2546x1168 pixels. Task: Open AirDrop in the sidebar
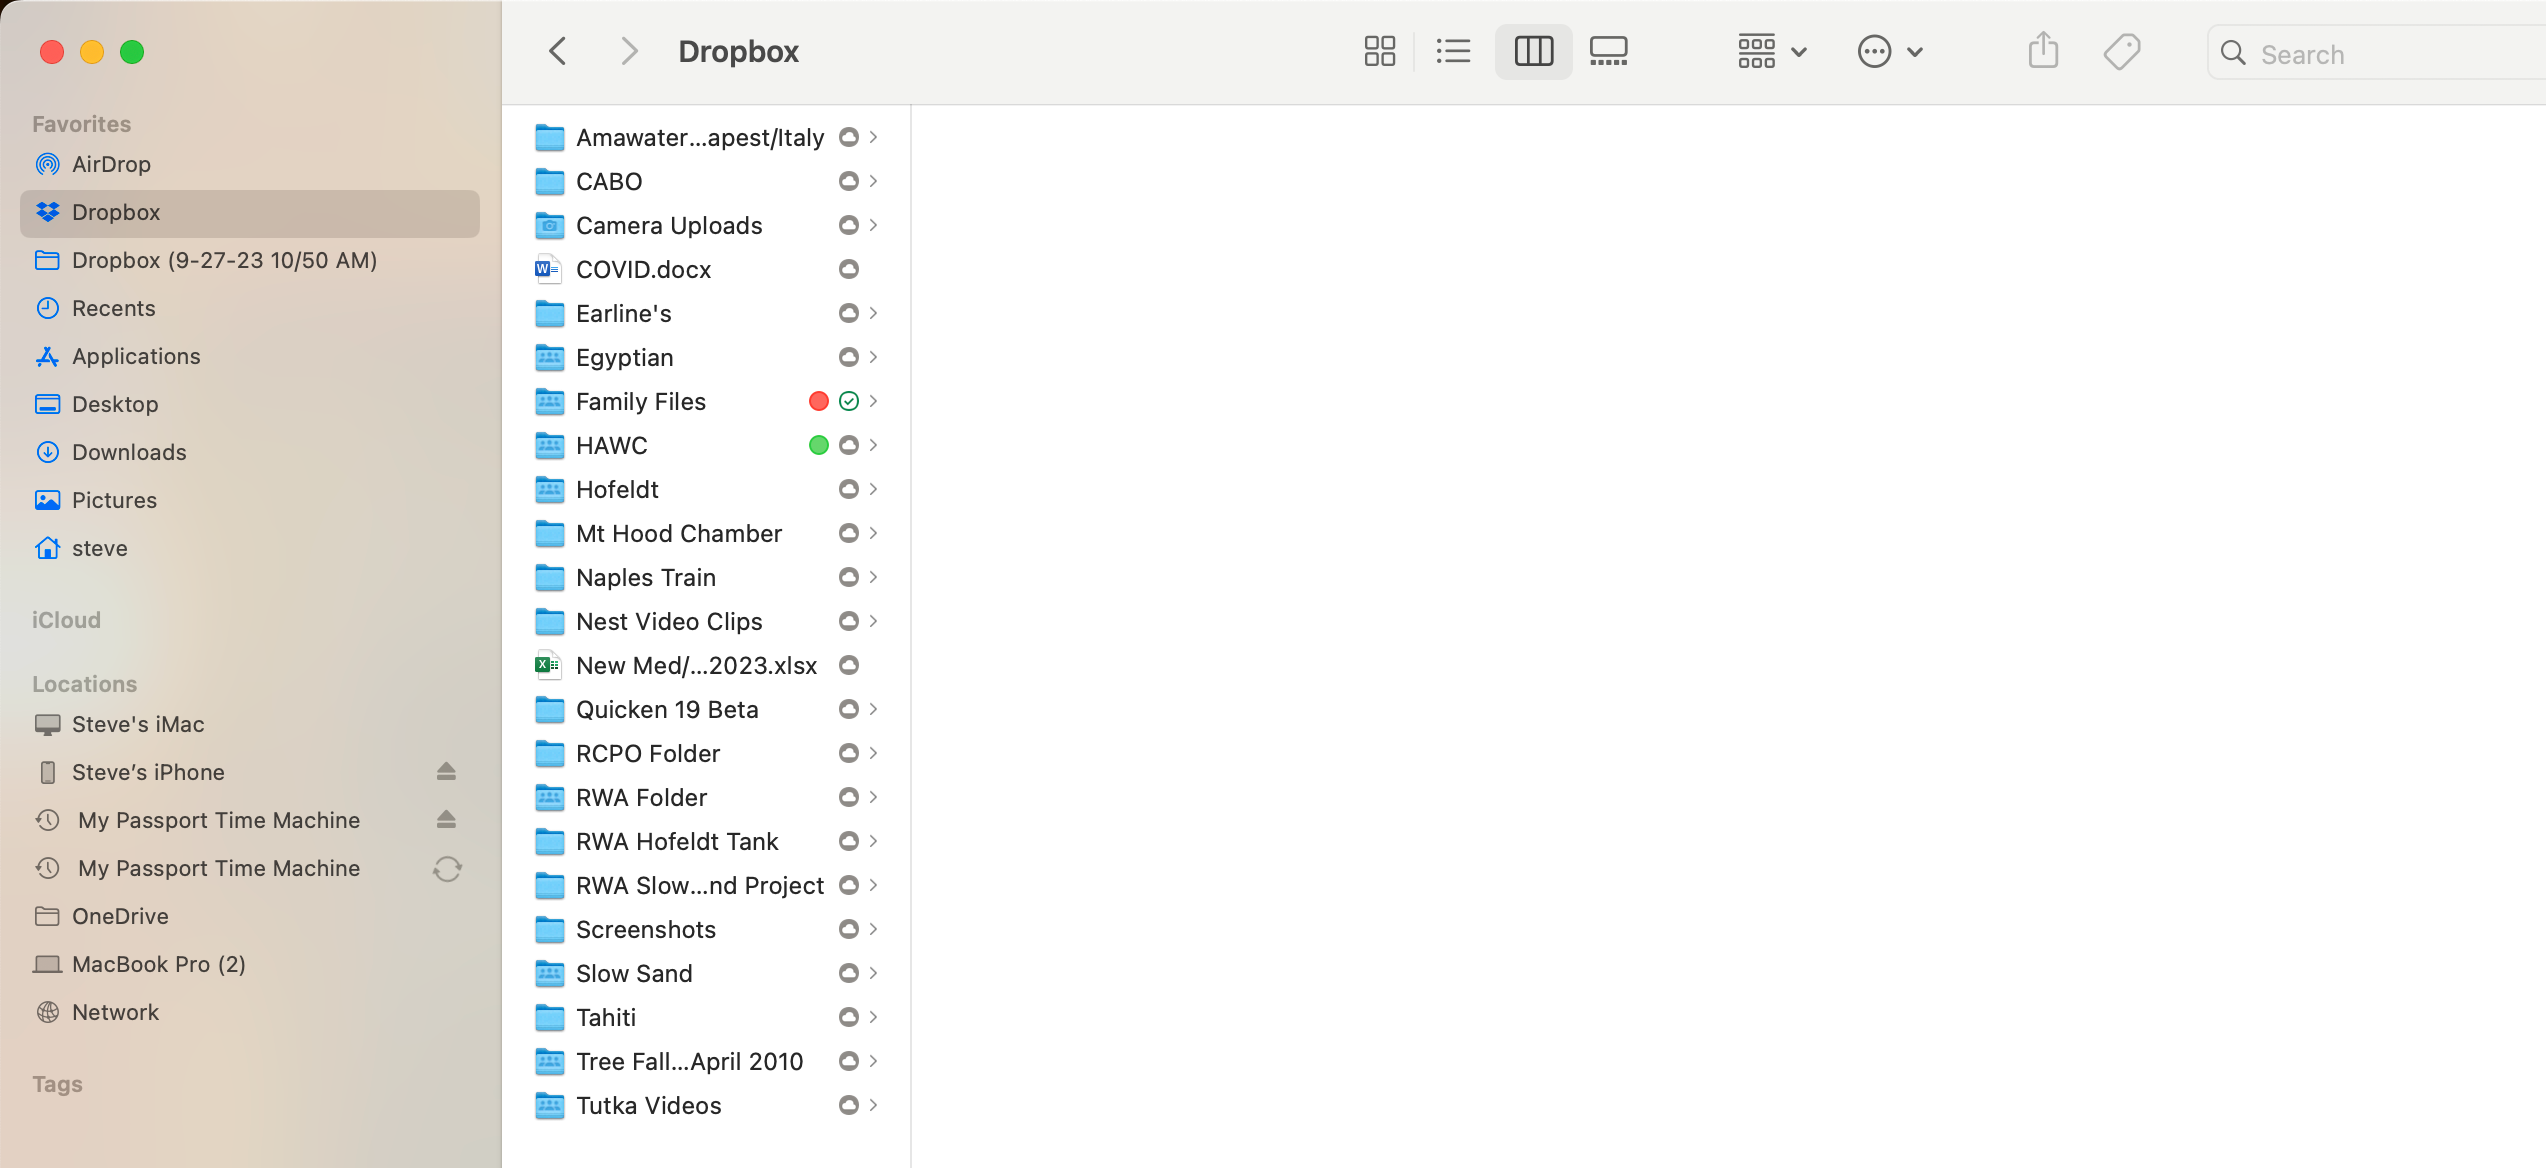250,164
